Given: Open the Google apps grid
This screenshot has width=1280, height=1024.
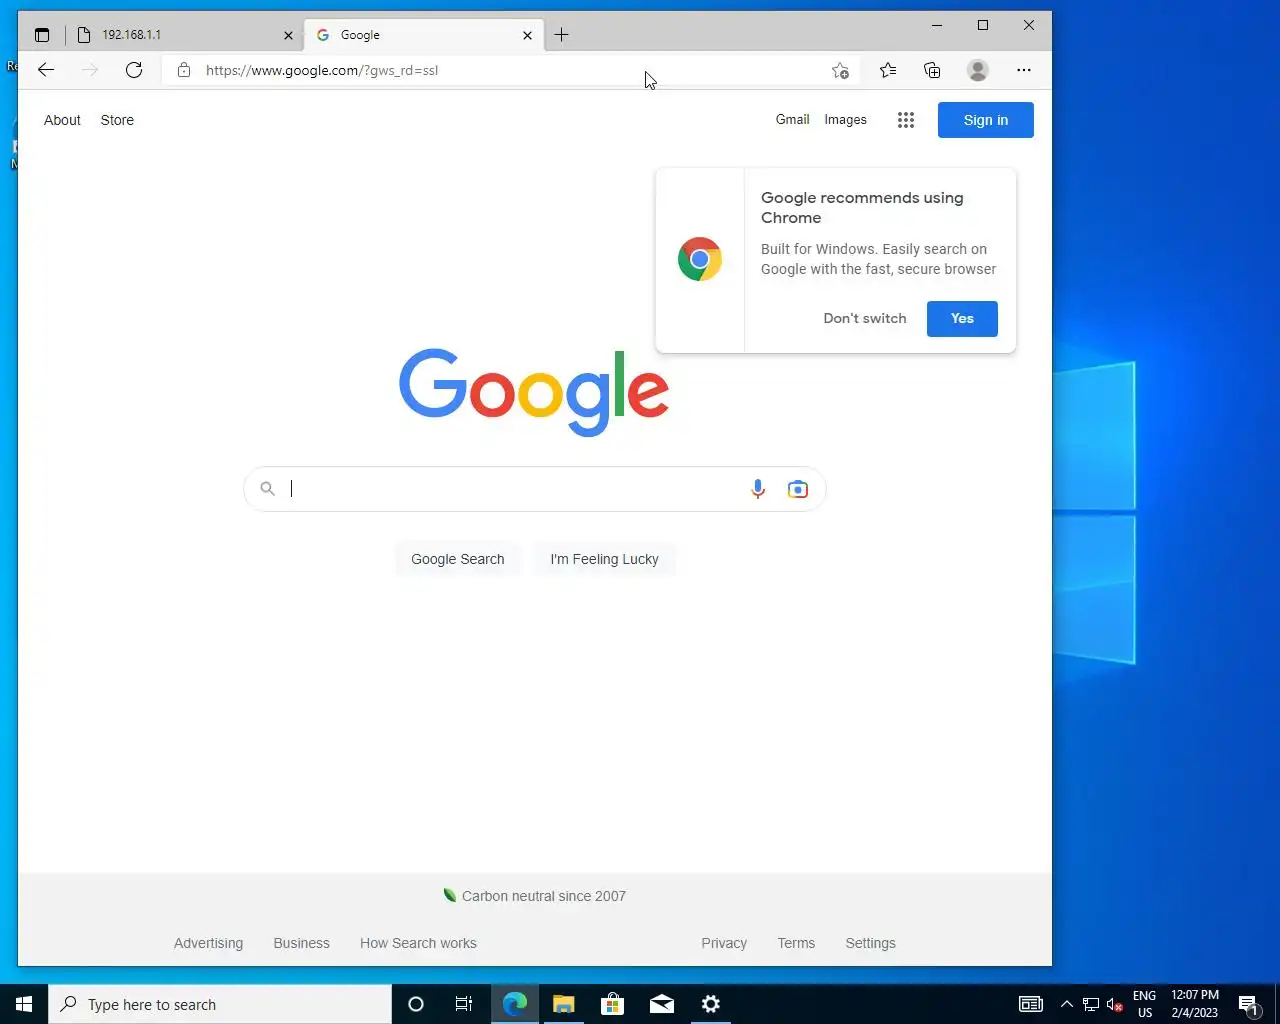Looking at the screenshot, I should coord(906,120).
